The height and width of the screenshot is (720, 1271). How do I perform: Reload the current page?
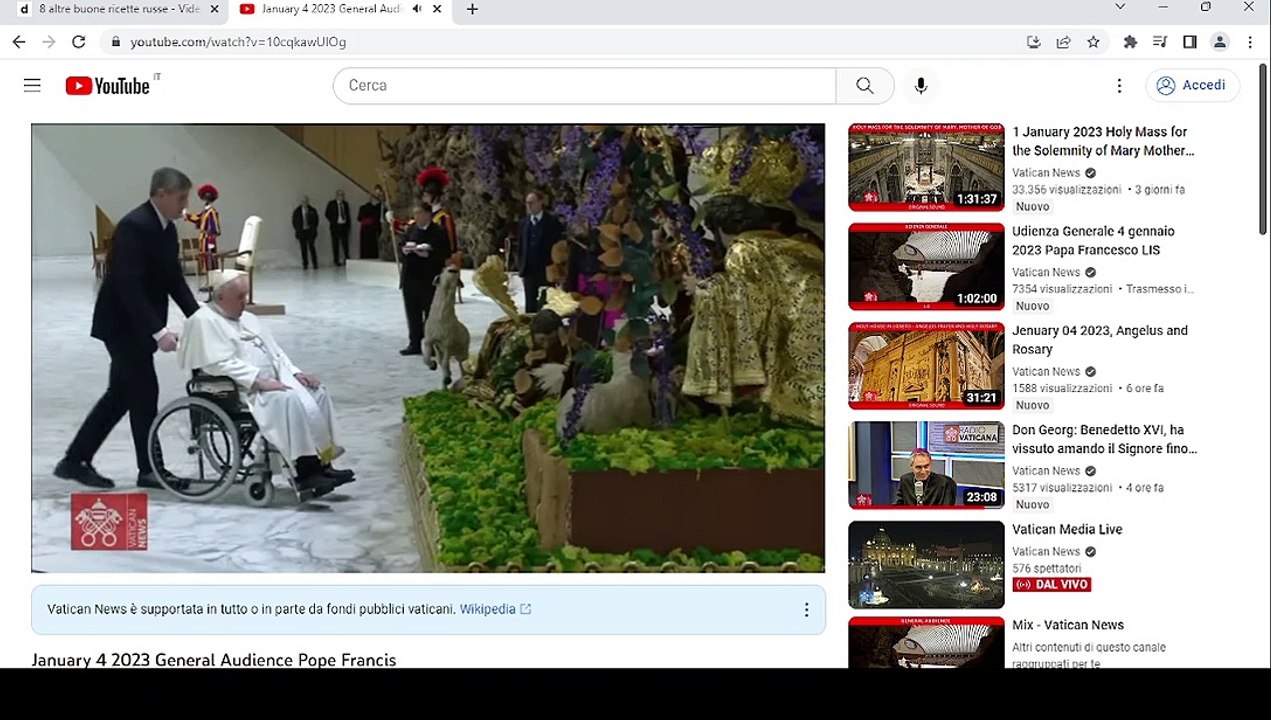point(79,42)
